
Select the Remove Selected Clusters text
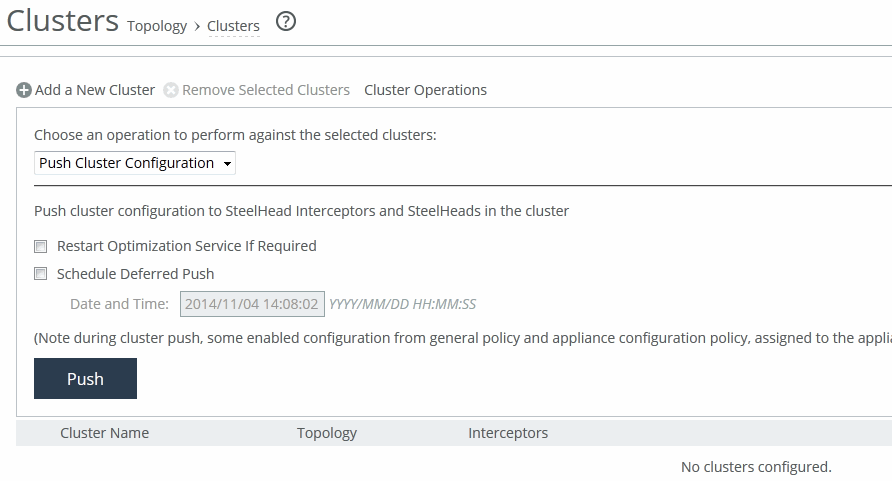(266, 90)
